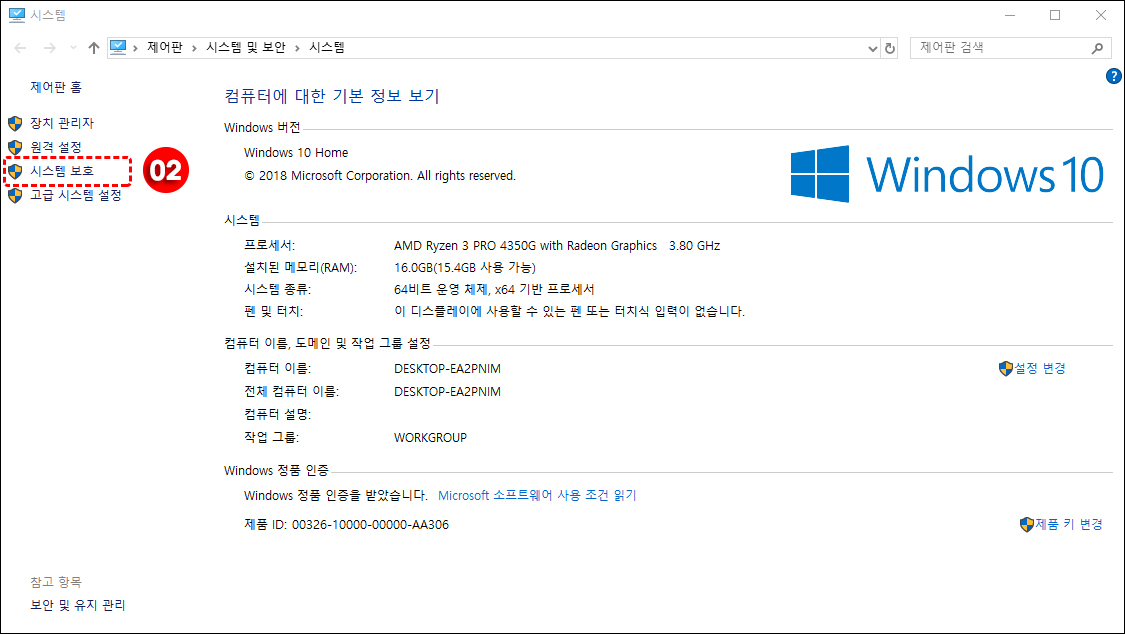
Task: Click DESKTOP-EA2PNIM next to 컴퓨터 이름
Action: (x=447, y=369)
